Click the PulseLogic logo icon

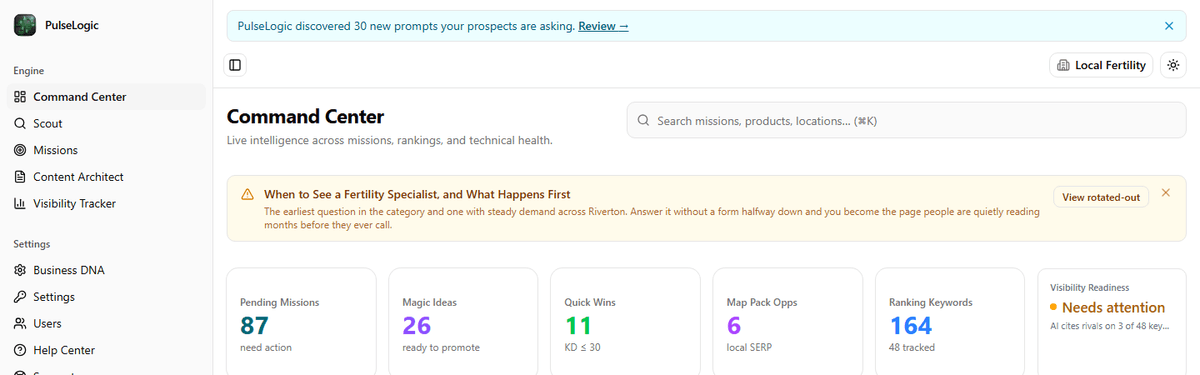click(25, 25)
